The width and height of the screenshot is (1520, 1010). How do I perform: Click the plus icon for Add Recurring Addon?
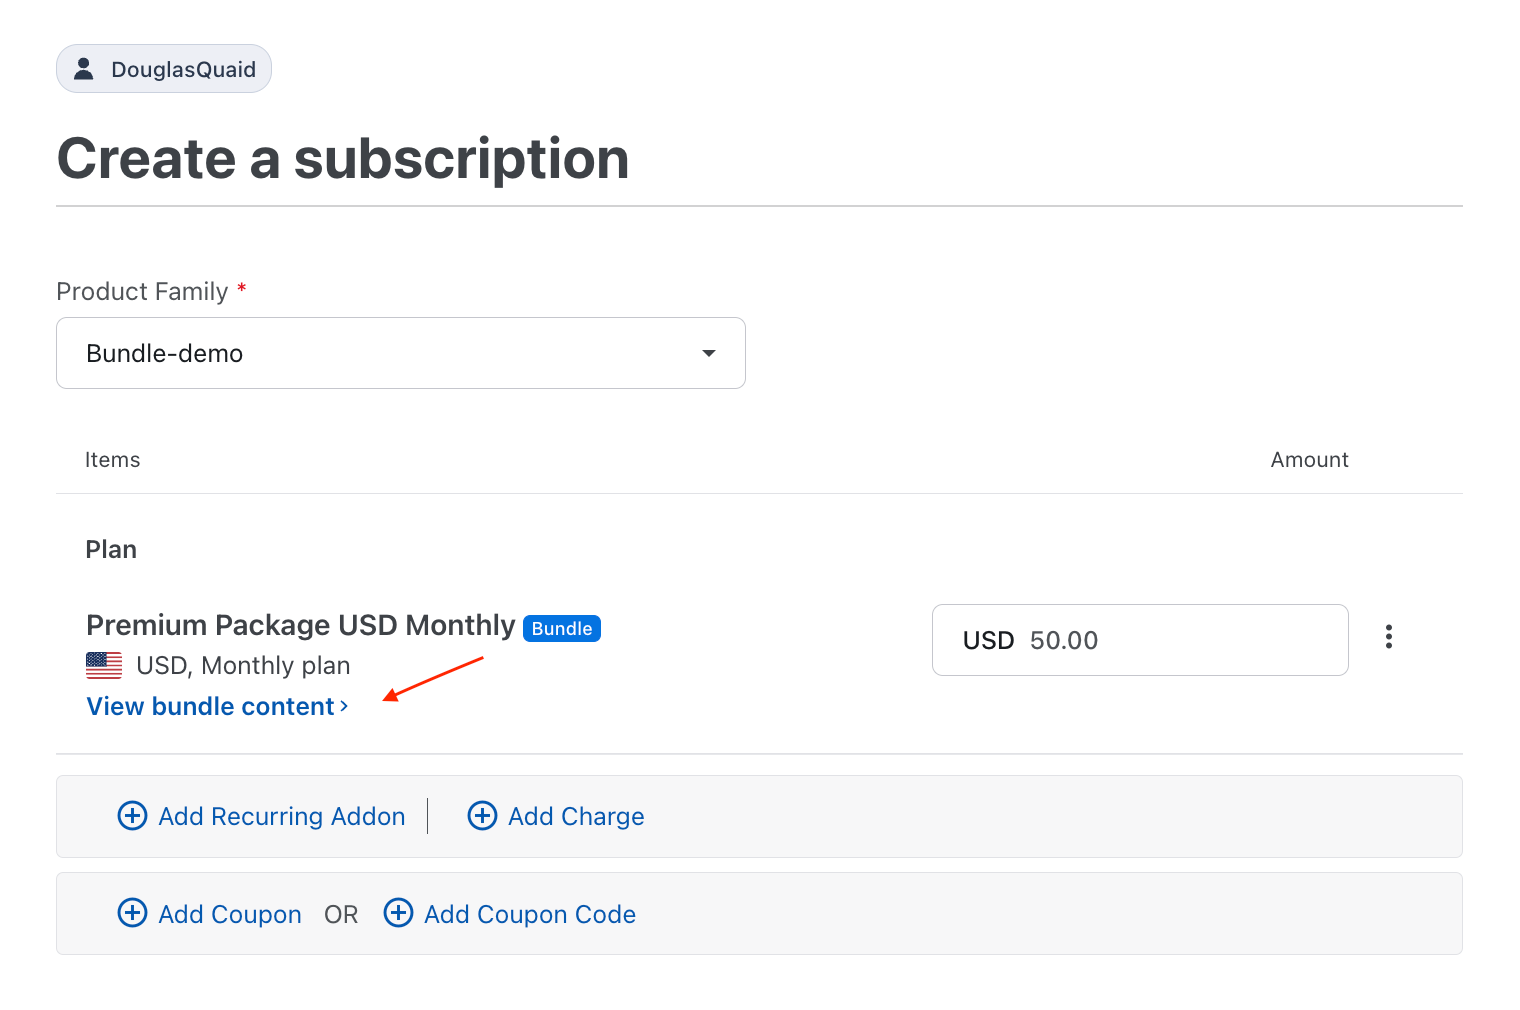(x=132, y=816)
